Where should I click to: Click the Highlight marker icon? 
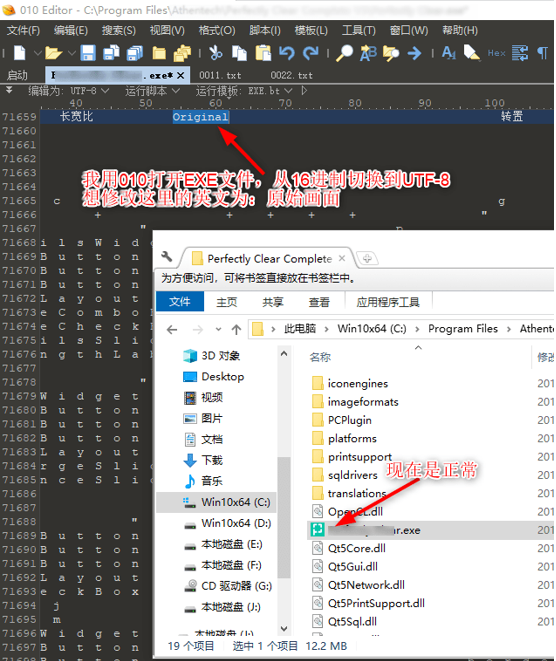point(472,53)
